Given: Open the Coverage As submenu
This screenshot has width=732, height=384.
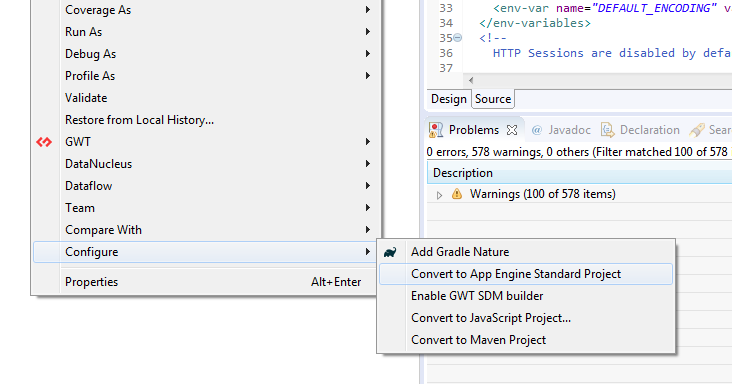Looking at the screenshot, I should pos(205,10).
